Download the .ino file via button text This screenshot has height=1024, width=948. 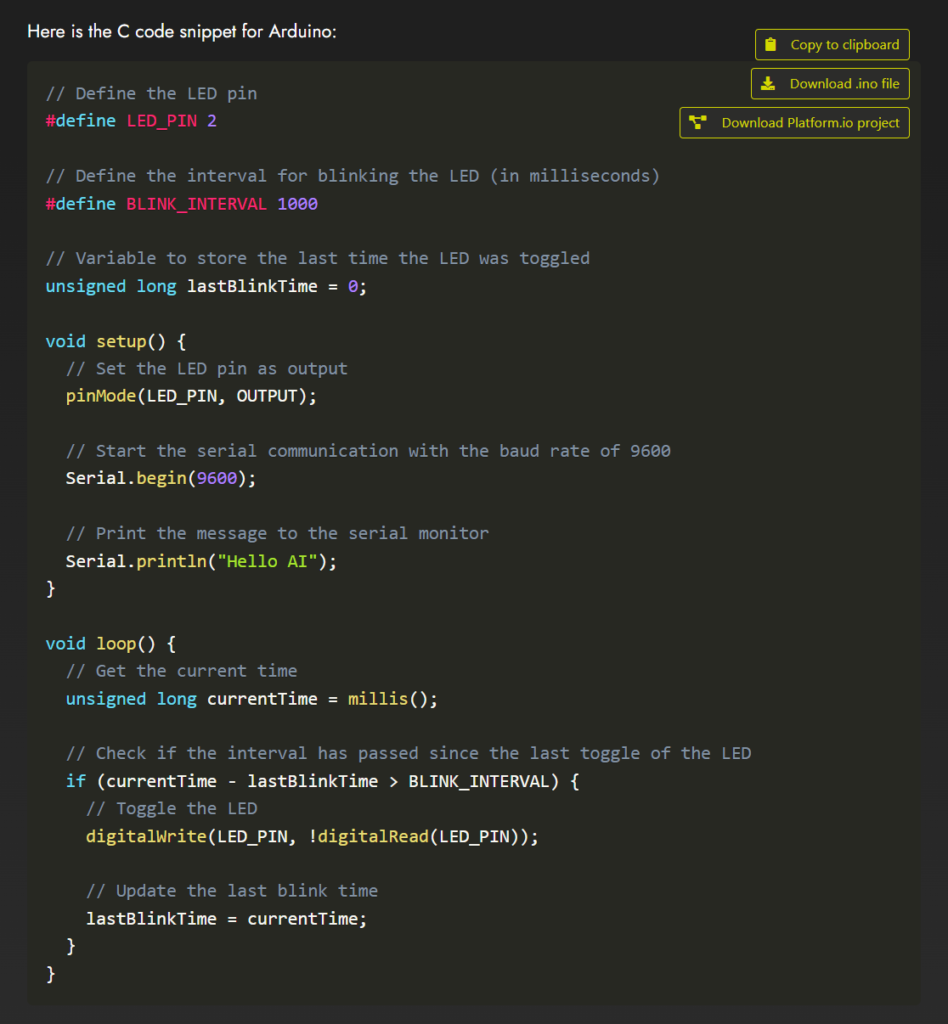click(844, 84)
